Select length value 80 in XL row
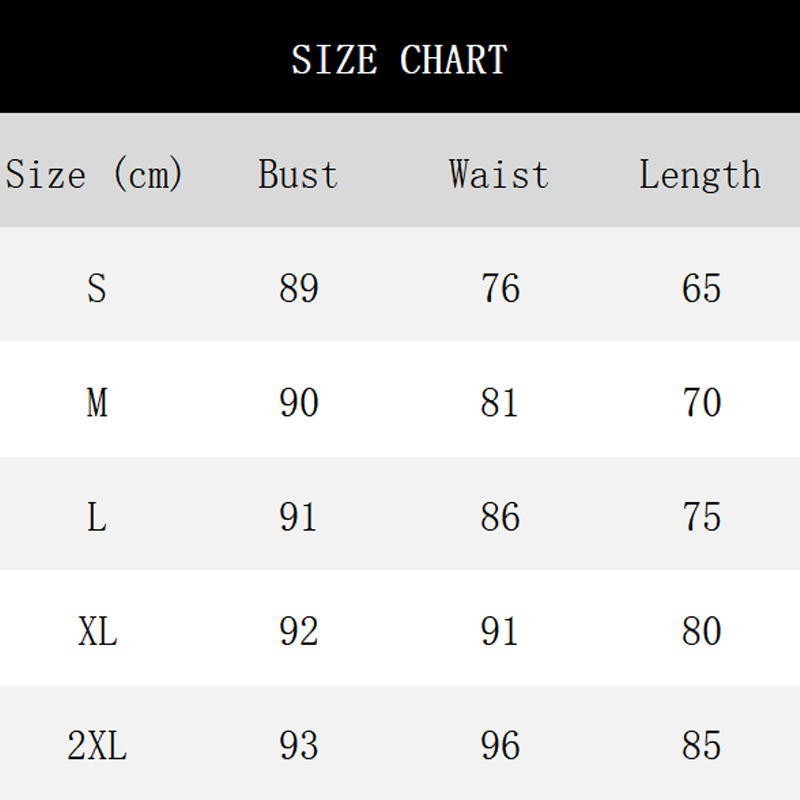 pos(701,632)
